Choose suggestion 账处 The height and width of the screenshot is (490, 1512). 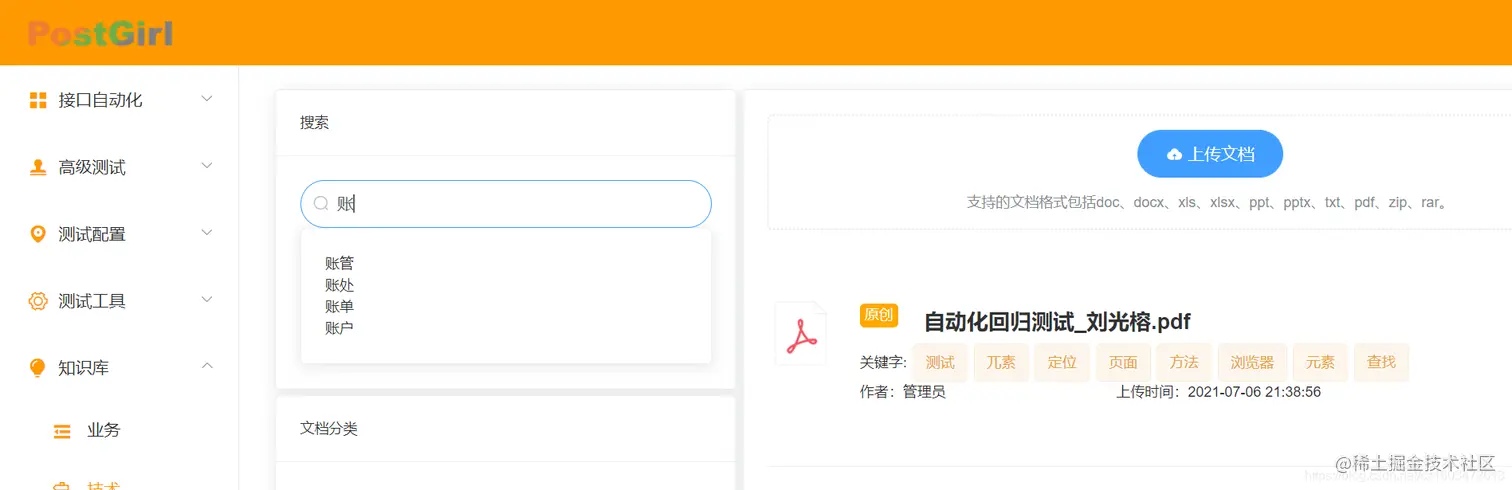click(x=339, y=285)
